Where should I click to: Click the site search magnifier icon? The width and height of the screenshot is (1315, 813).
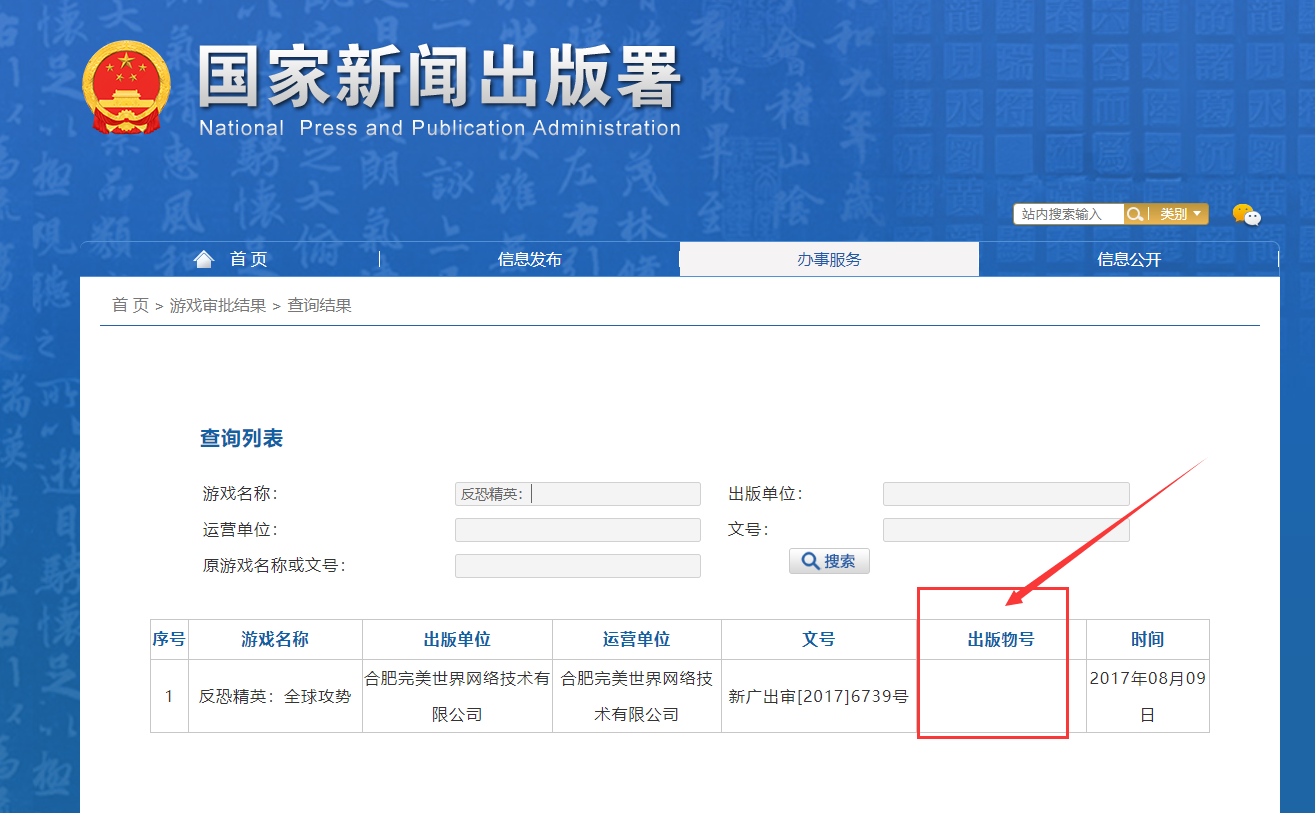(x=1135, y=214)
